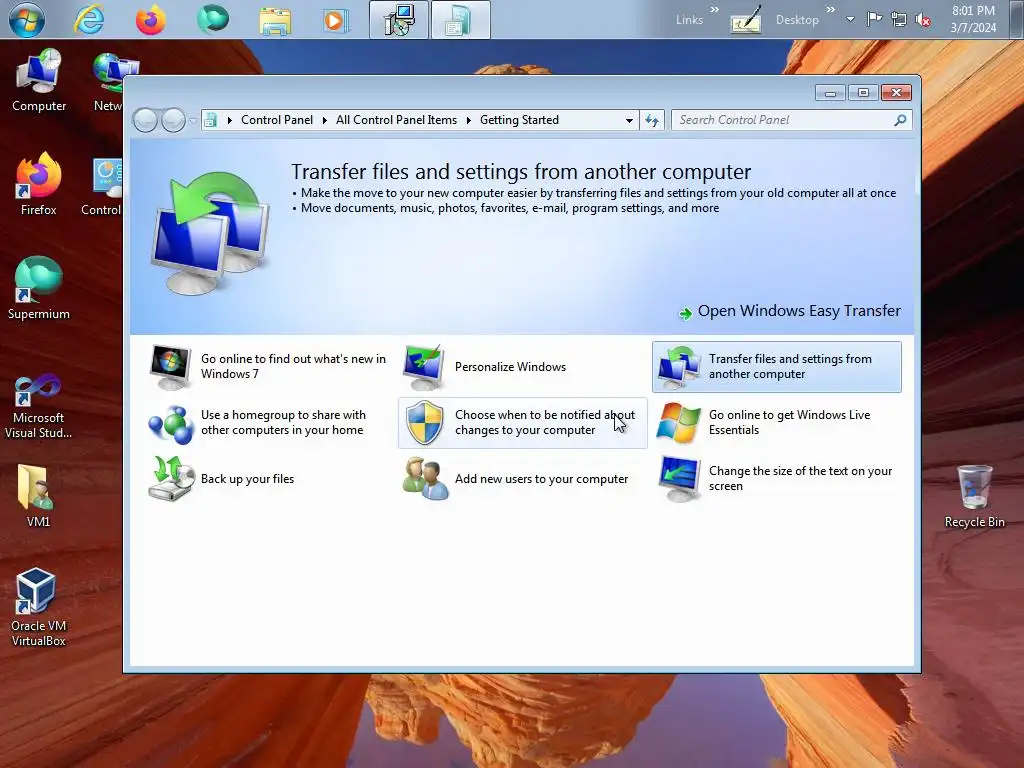Click the security shield icon for notifications
Viewport: 1024px width, 768px height.
click(424, 423)
